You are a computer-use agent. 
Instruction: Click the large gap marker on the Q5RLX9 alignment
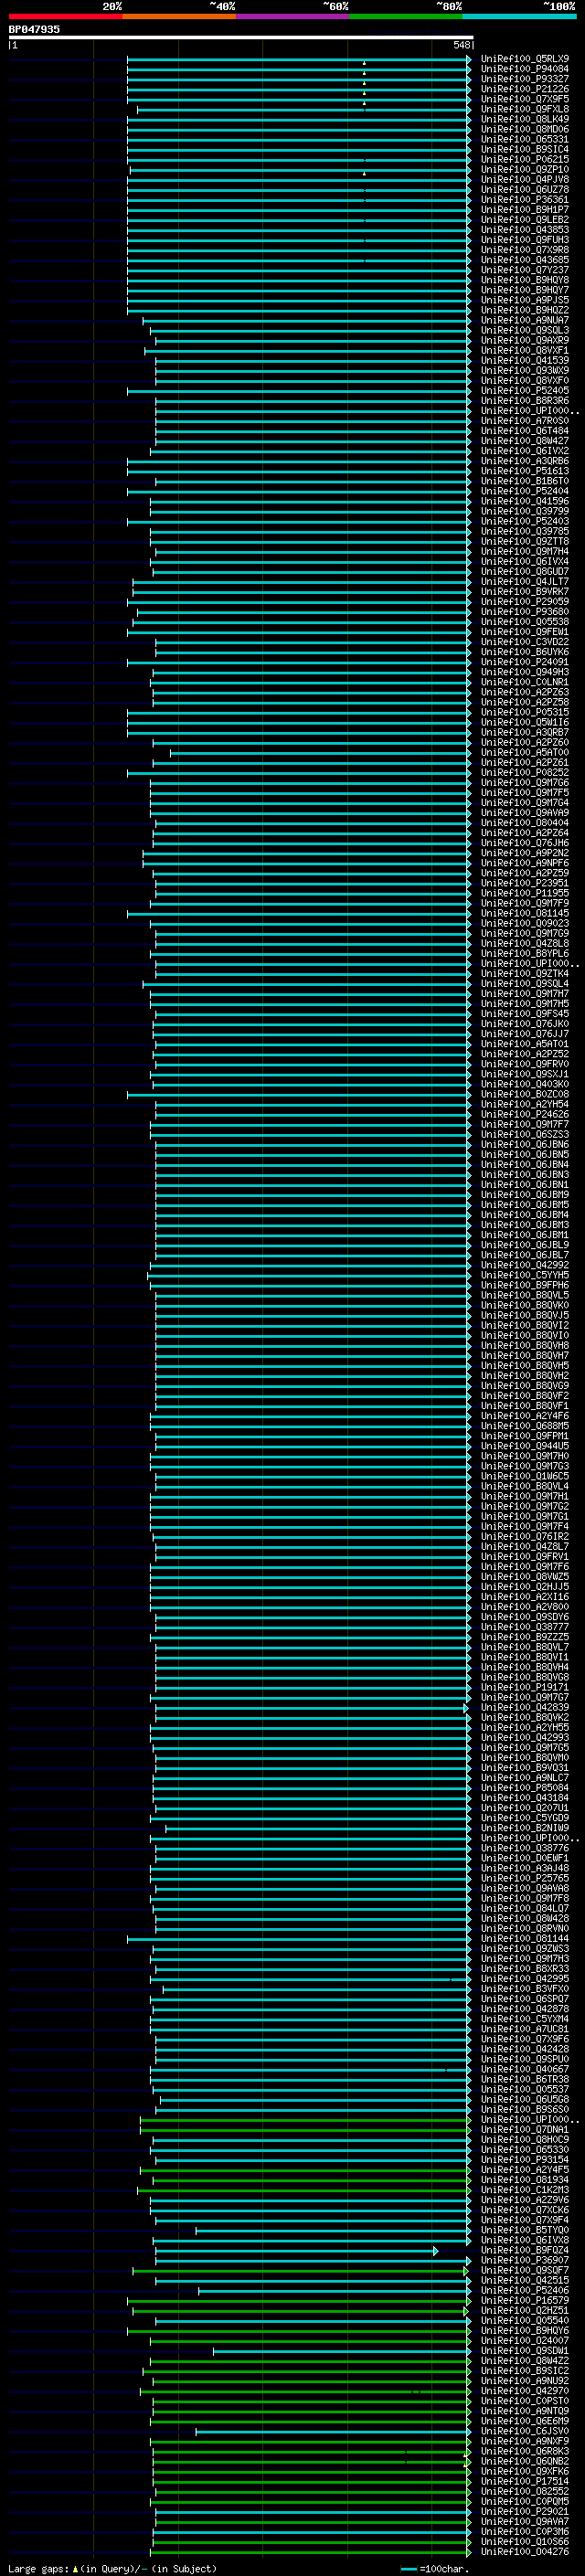pos(364,63)
